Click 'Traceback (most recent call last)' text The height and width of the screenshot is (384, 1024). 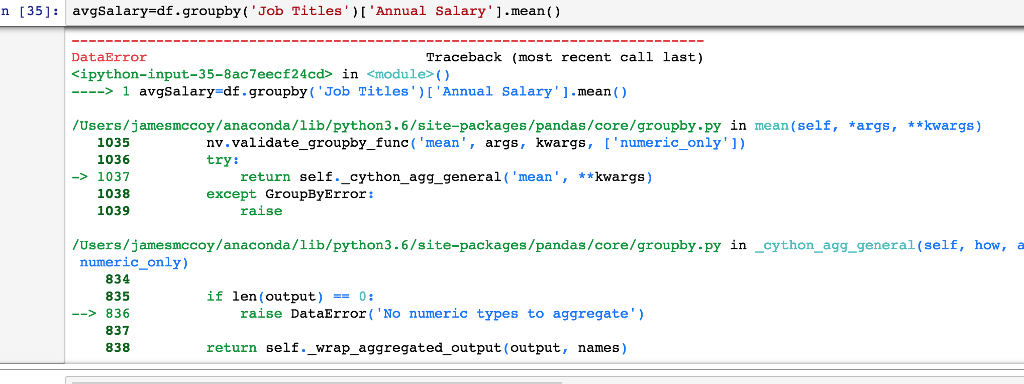pos(564,57)
